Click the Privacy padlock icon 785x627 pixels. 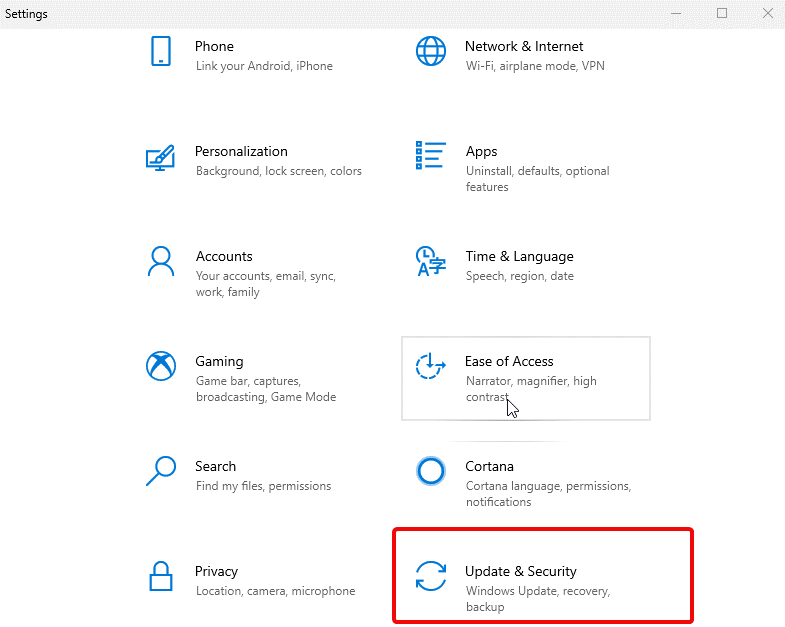pos(161,576)
